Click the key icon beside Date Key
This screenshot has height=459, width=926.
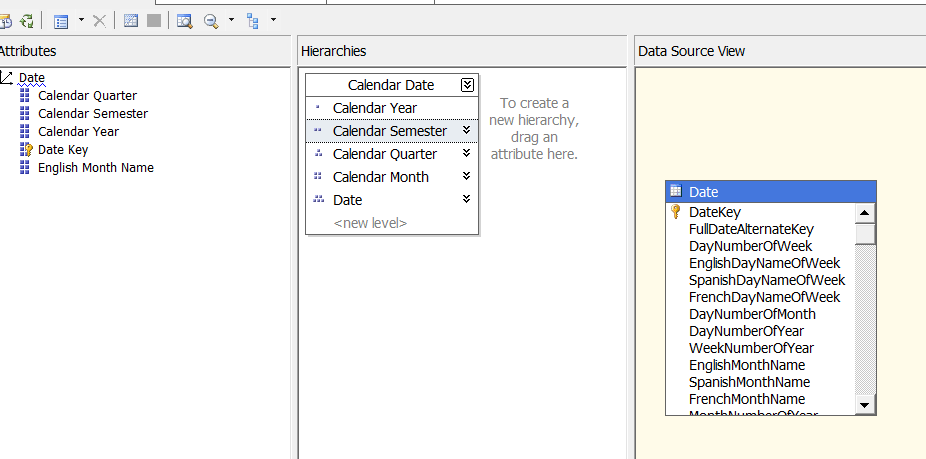pyautogui.click(x=25, y=149)
